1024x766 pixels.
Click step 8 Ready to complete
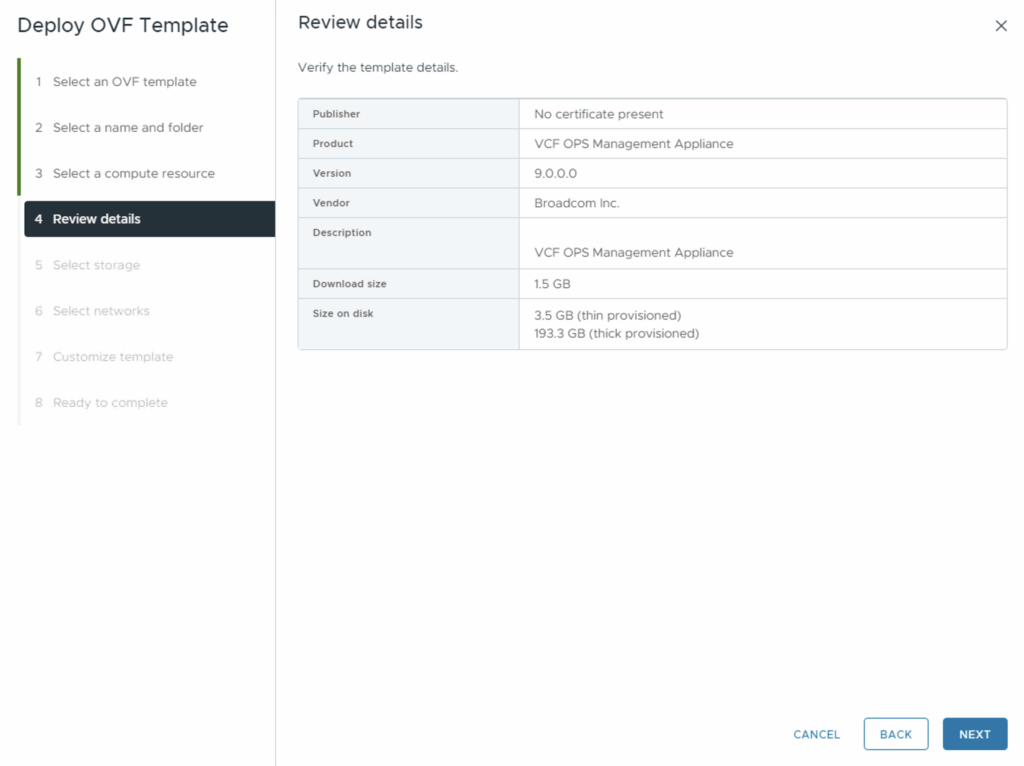pyautogui.click(x=110, y=403)
